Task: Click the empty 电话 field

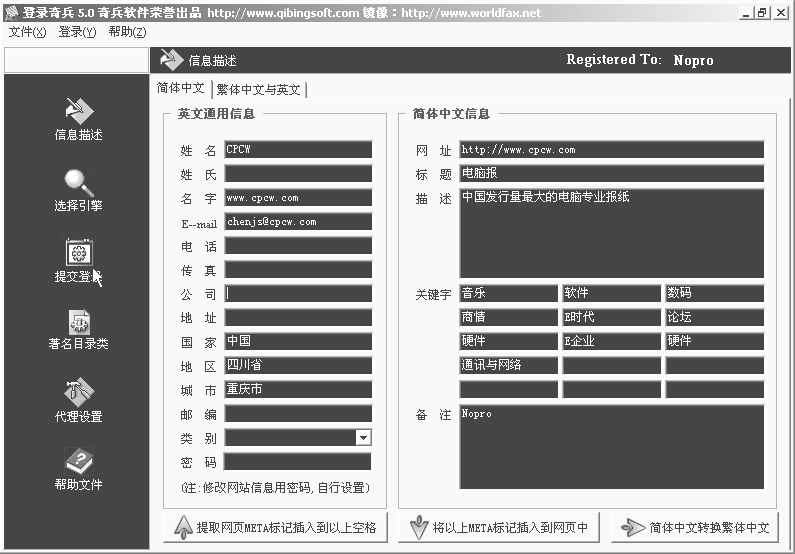Action: pyautogui.click(x=298, y=245)
